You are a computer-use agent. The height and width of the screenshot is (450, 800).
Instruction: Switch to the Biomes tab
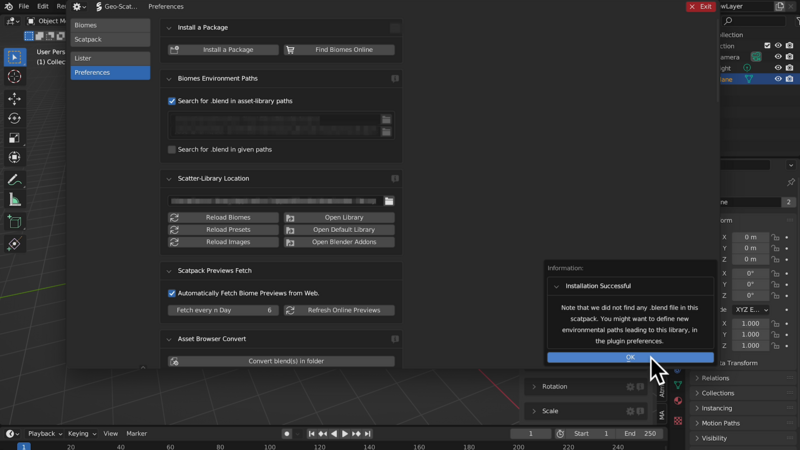coord(110,25)
